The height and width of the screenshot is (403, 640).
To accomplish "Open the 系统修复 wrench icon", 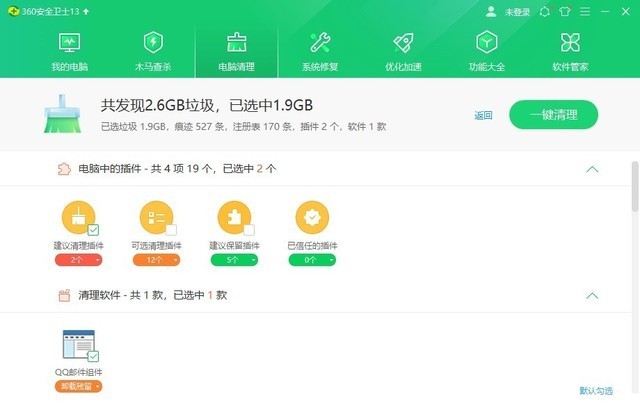I will coord(320,42).
